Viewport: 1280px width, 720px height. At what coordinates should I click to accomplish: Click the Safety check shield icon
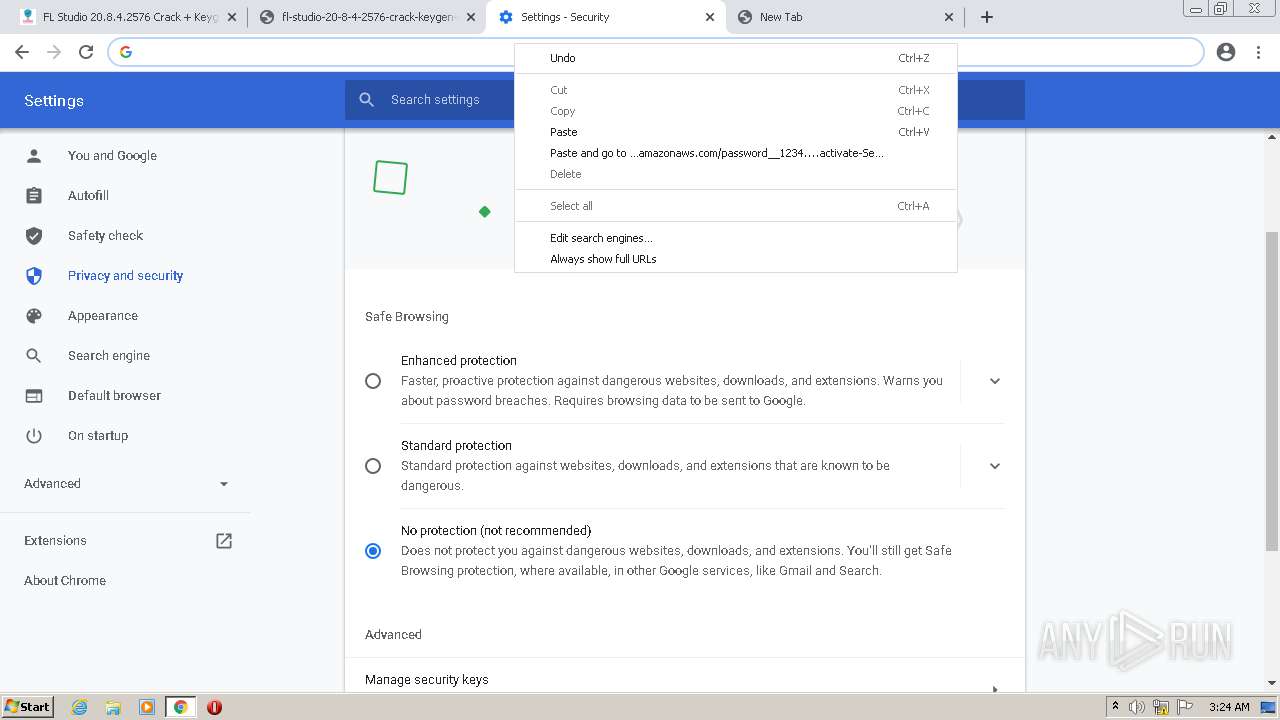34,236
